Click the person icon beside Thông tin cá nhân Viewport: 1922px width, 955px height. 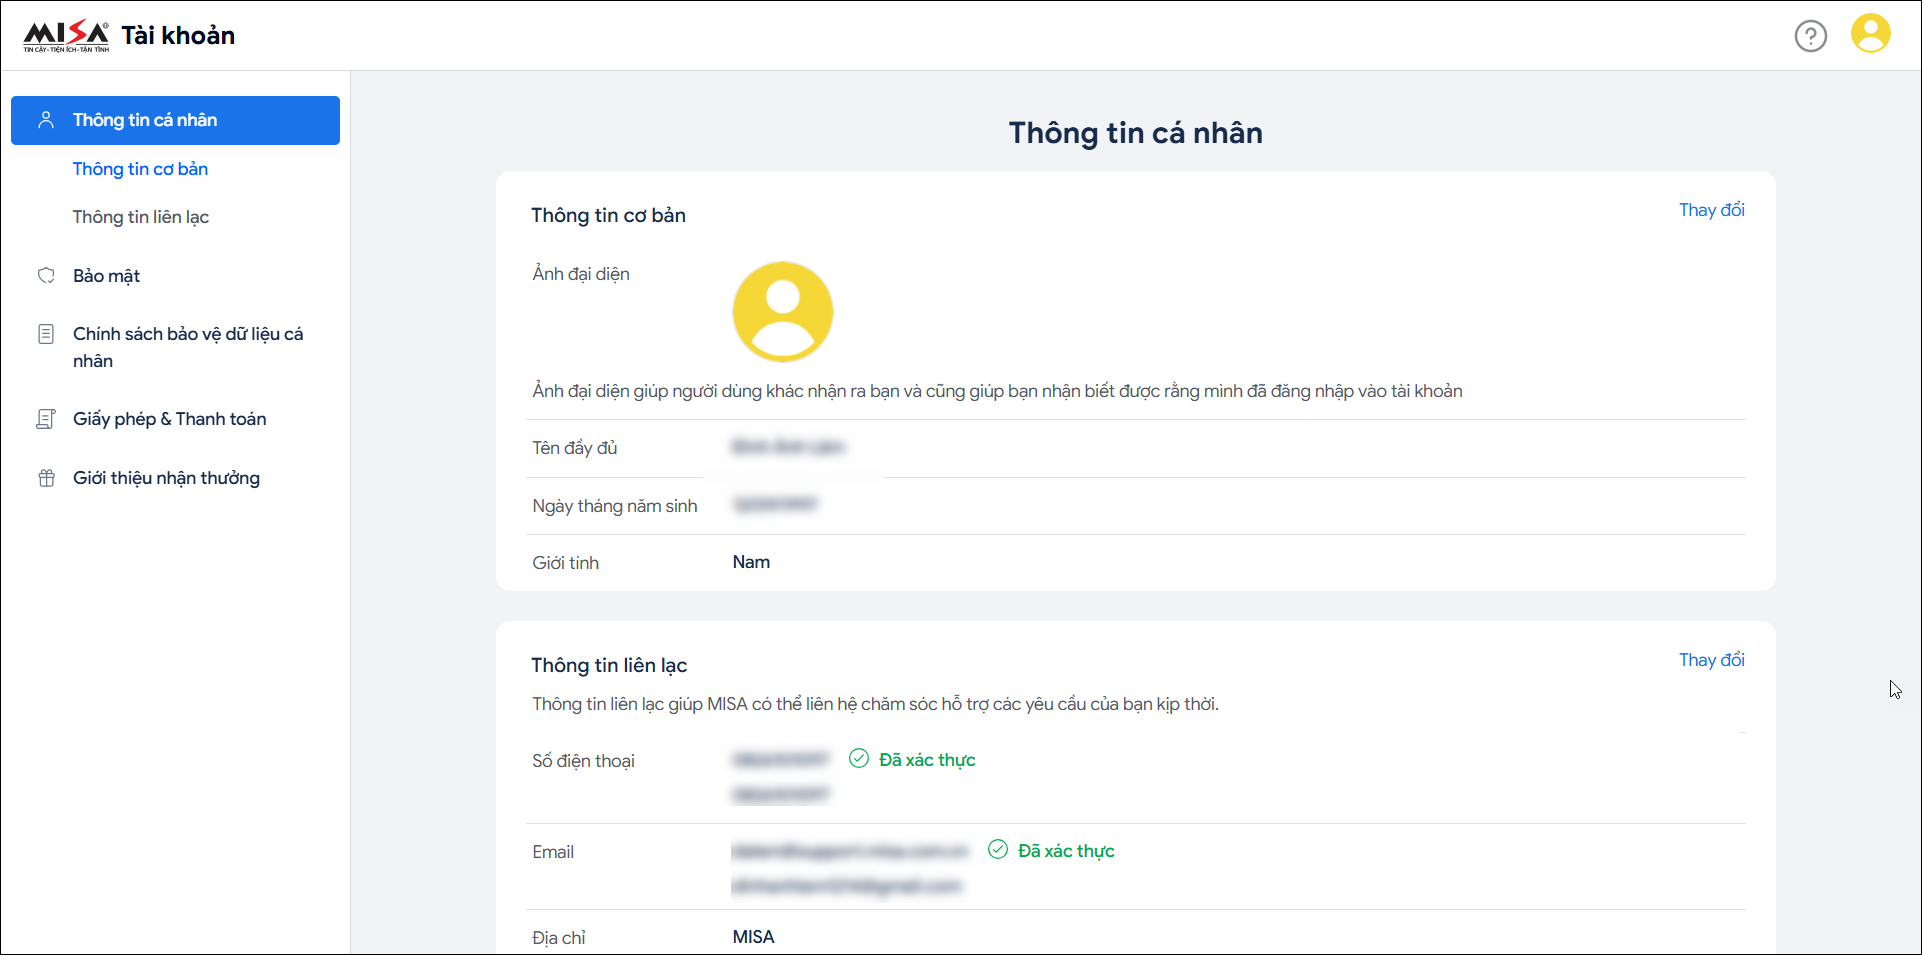point(46,120)
